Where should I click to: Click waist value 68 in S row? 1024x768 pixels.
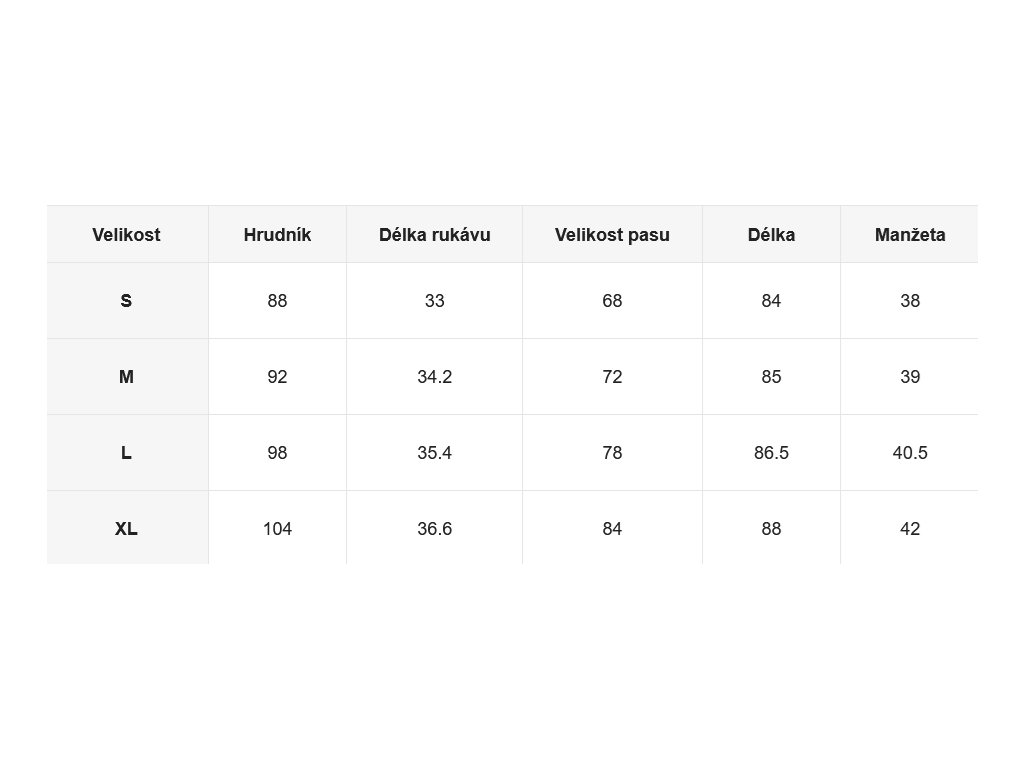[612, 300]
